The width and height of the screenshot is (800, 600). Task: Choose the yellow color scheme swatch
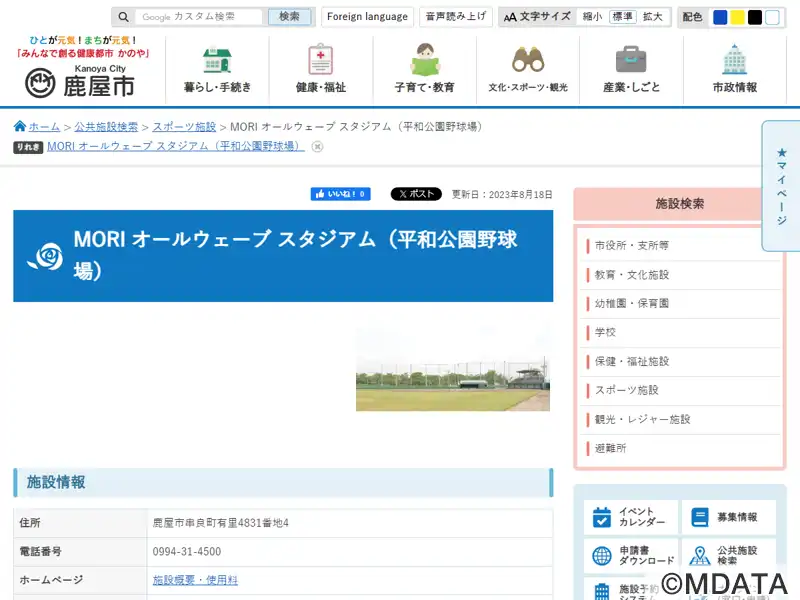pos(737,17)
